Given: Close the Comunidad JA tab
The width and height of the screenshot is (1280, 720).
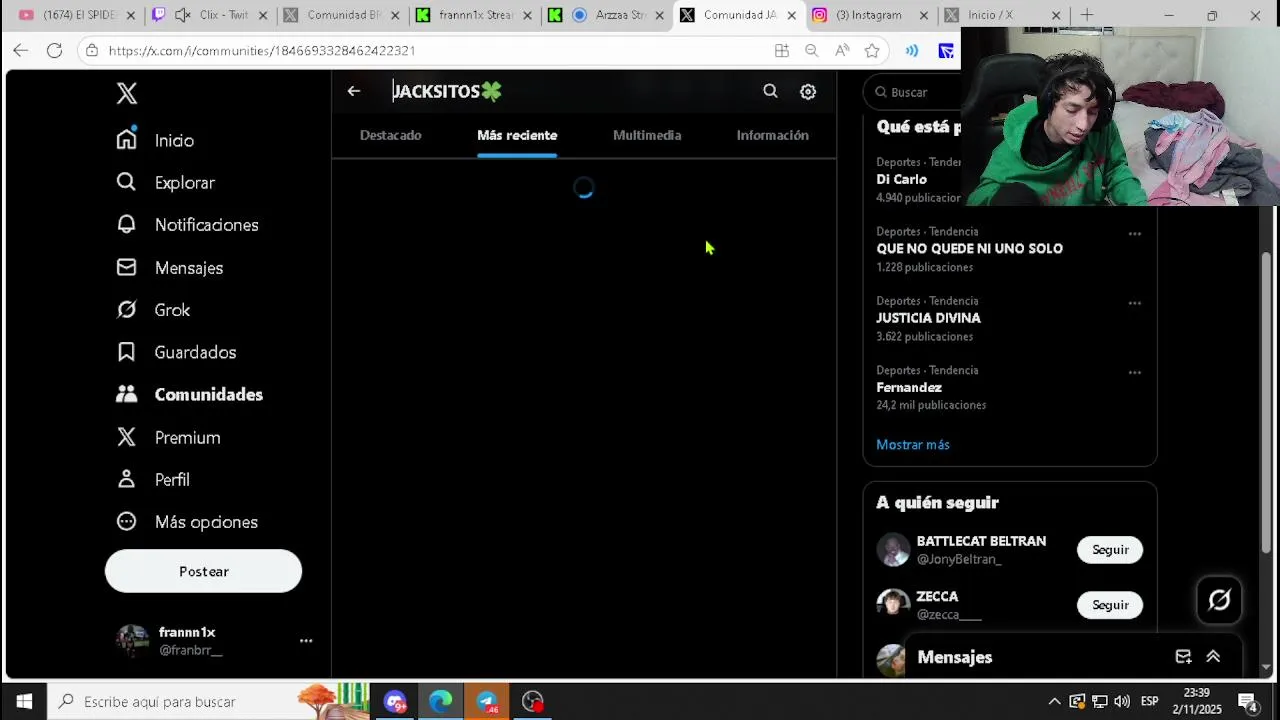Looking at the screenshot, I should pos(792,15).
